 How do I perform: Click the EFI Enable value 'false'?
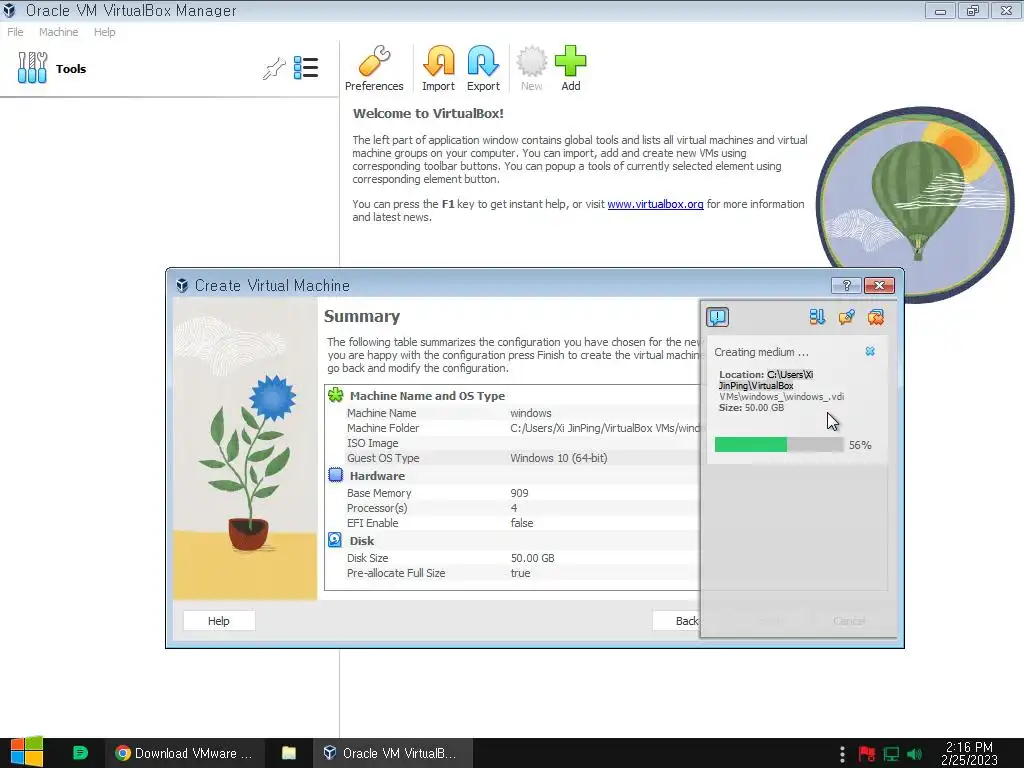[522, 523]
